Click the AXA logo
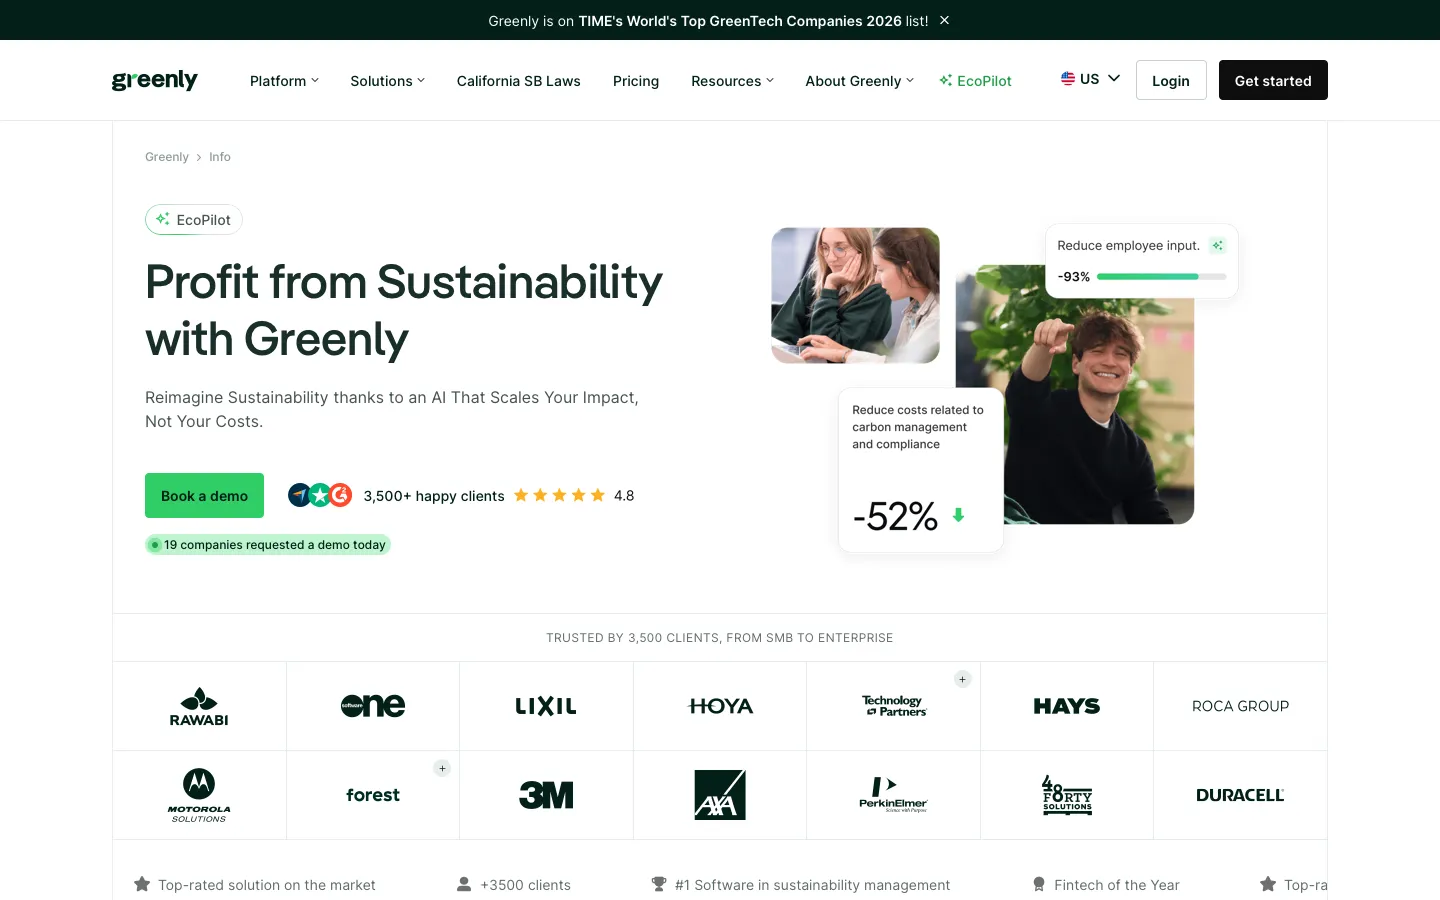Screen dimensions: 1440x900 tap(720, 795)
